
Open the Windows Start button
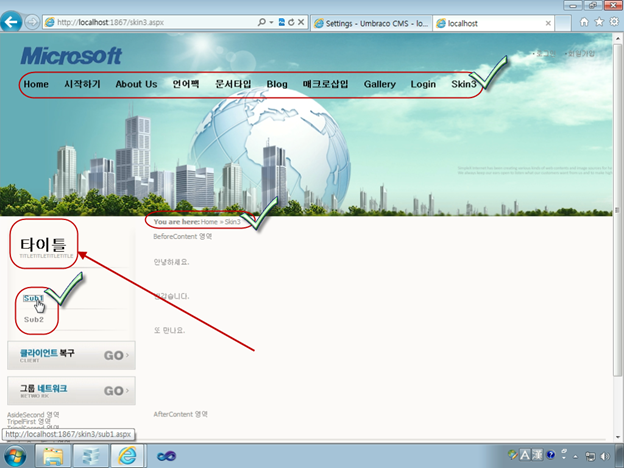(15, 456)
